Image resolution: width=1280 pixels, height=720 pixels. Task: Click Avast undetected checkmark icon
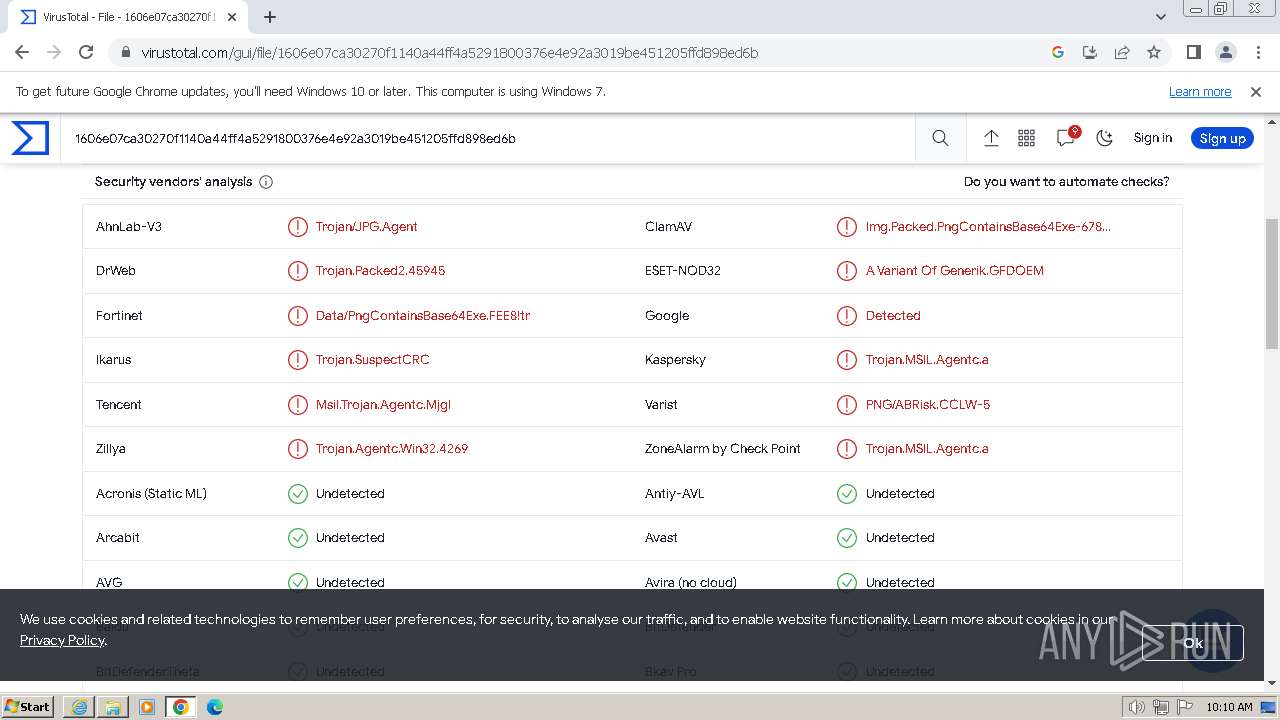[847, 537]
